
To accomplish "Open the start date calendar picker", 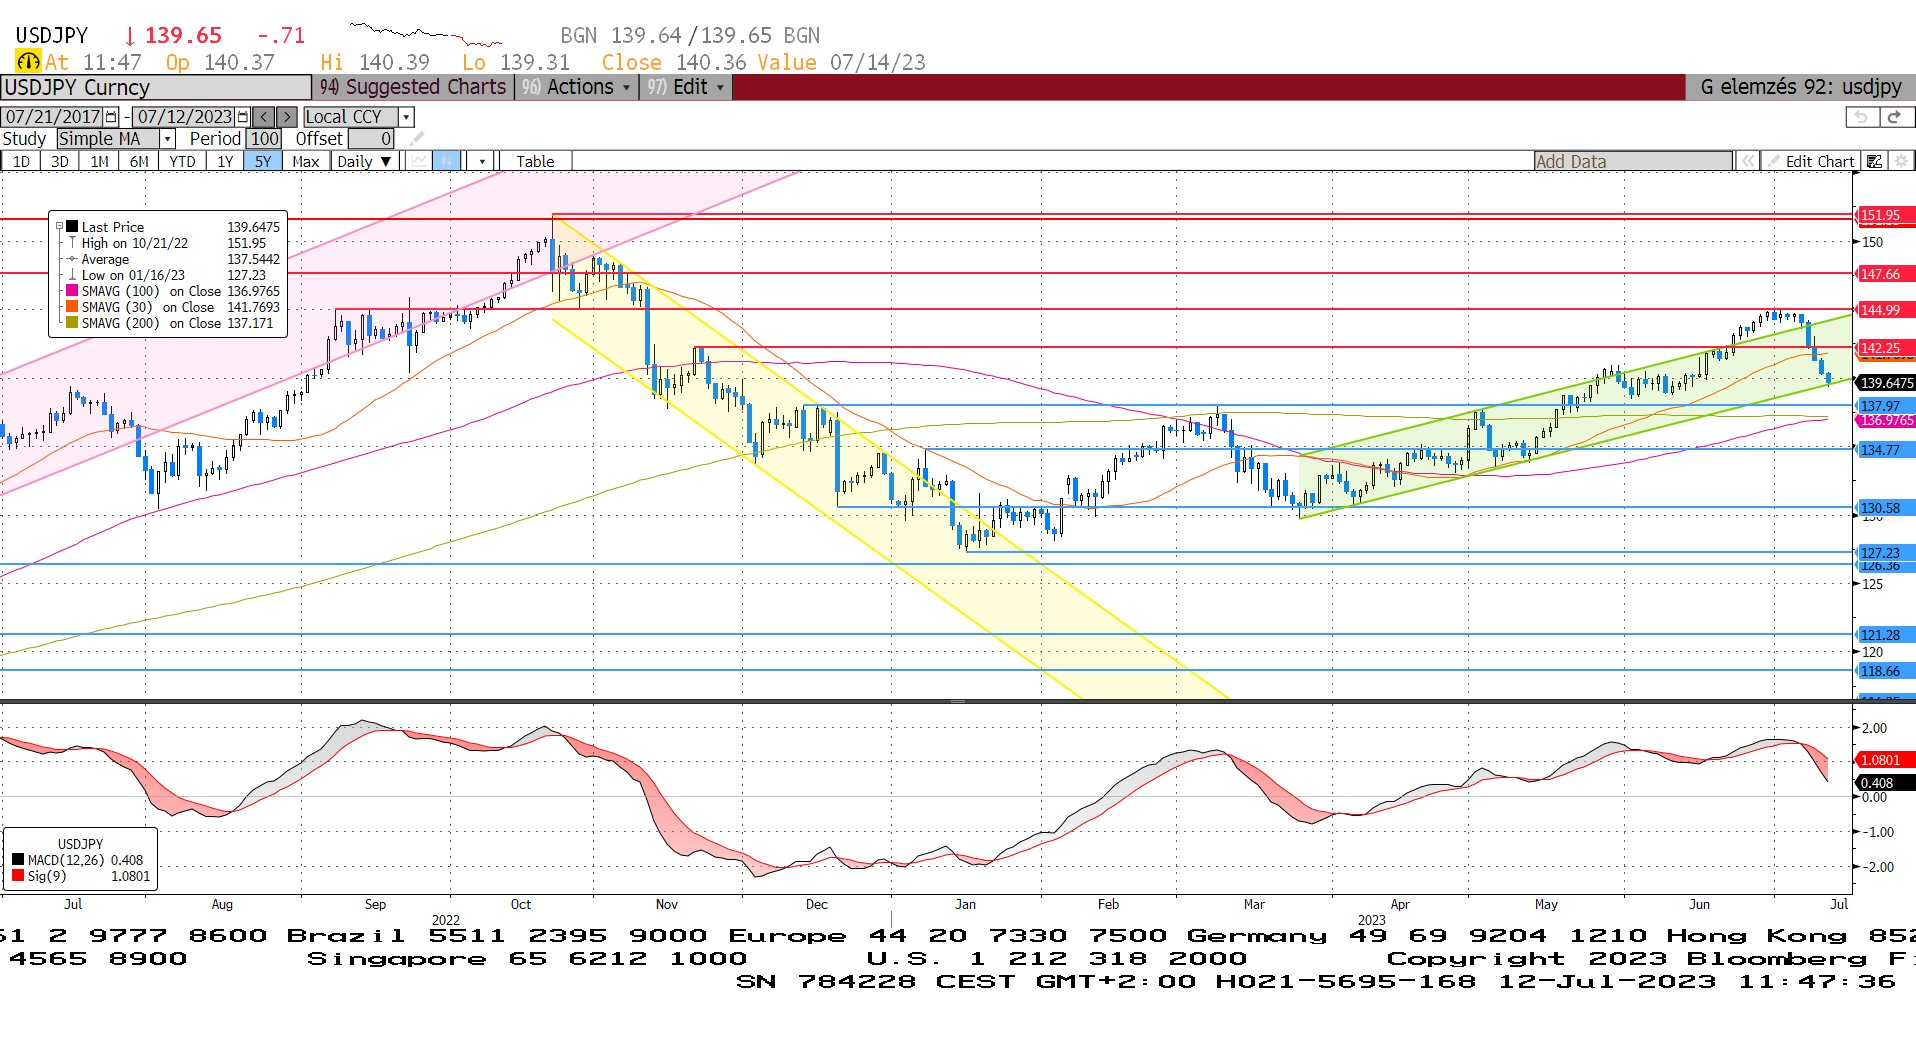I will pyautogui.click(x=111, y=117).
